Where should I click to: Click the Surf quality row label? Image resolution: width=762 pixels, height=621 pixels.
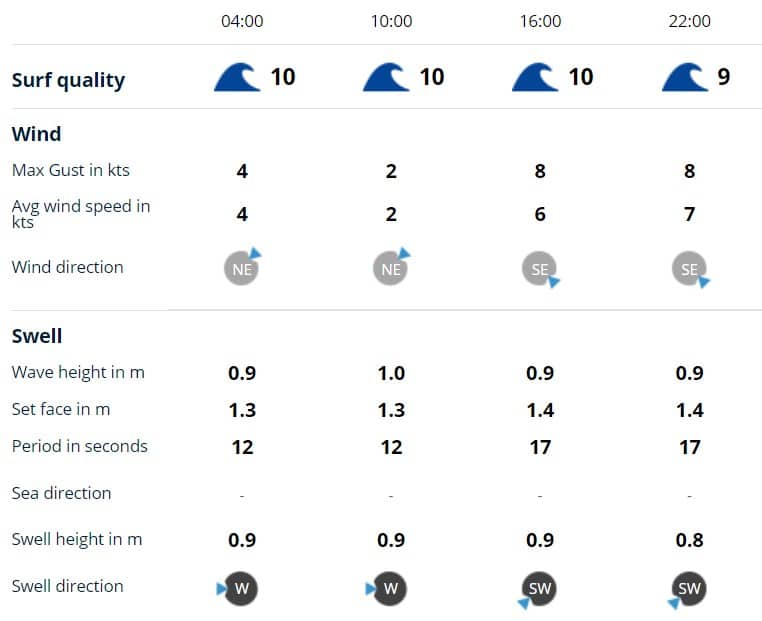click(x=68, y=80)
